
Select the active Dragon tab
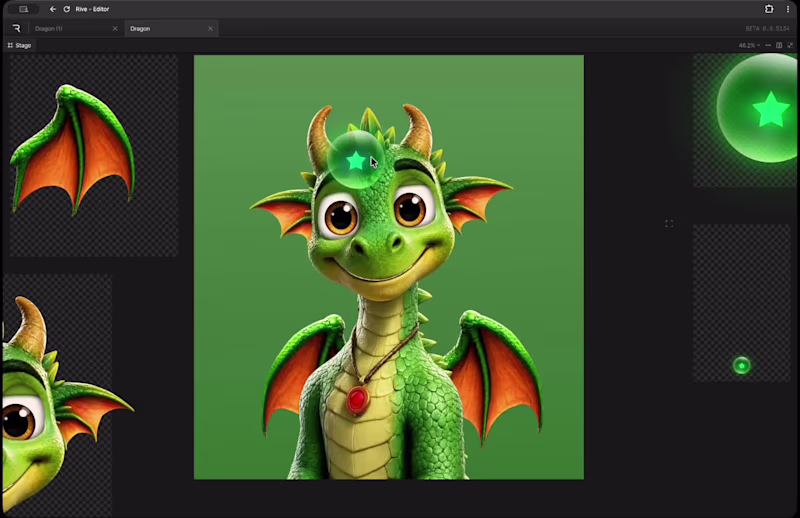(x=140, y=29)
